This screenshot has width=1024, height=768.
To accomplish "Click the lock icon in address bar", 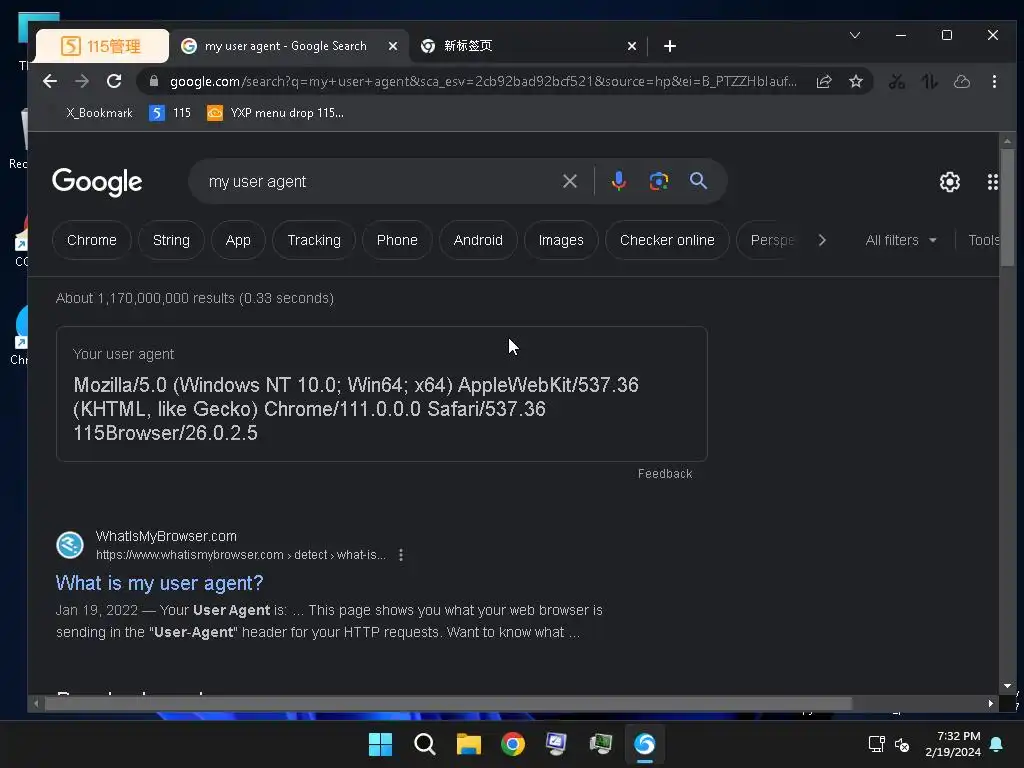I will (154, 81).
